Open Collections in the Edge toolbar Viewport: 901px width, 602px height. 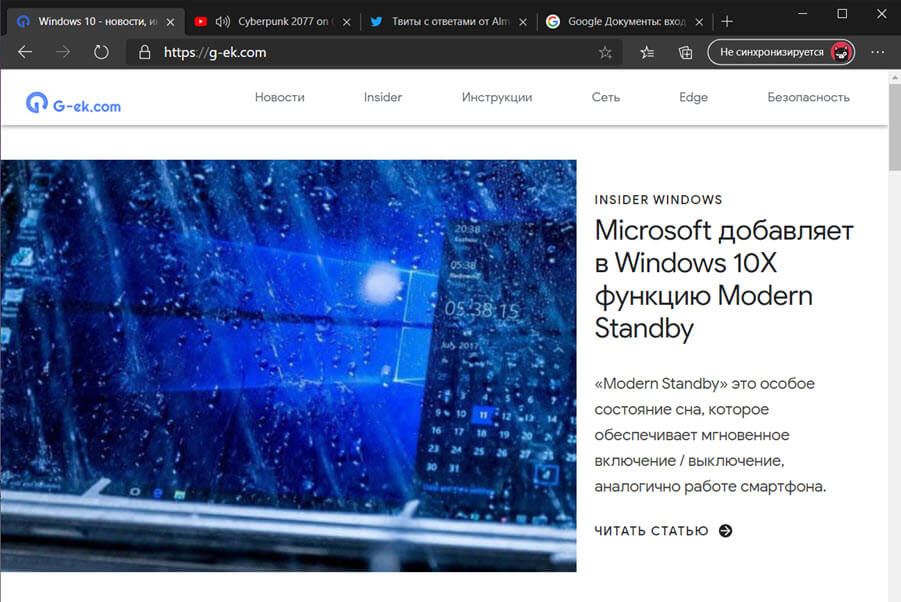[685, 52]
